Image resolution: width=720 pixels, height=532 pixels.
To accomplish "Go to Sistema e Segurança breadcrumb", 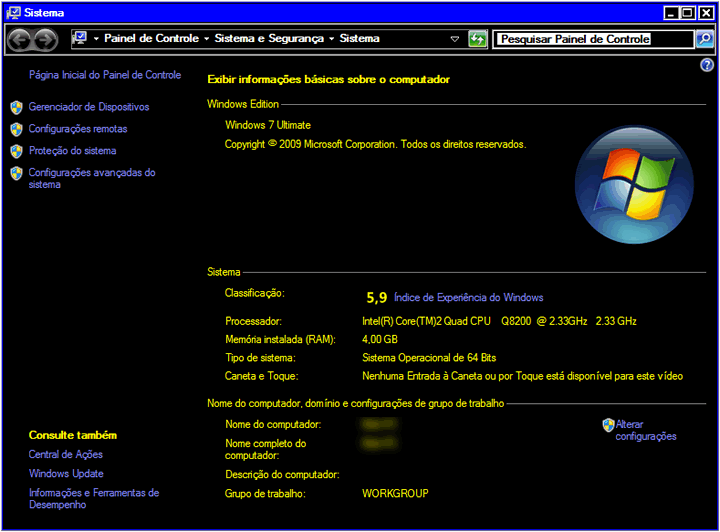I will [269, 38].
